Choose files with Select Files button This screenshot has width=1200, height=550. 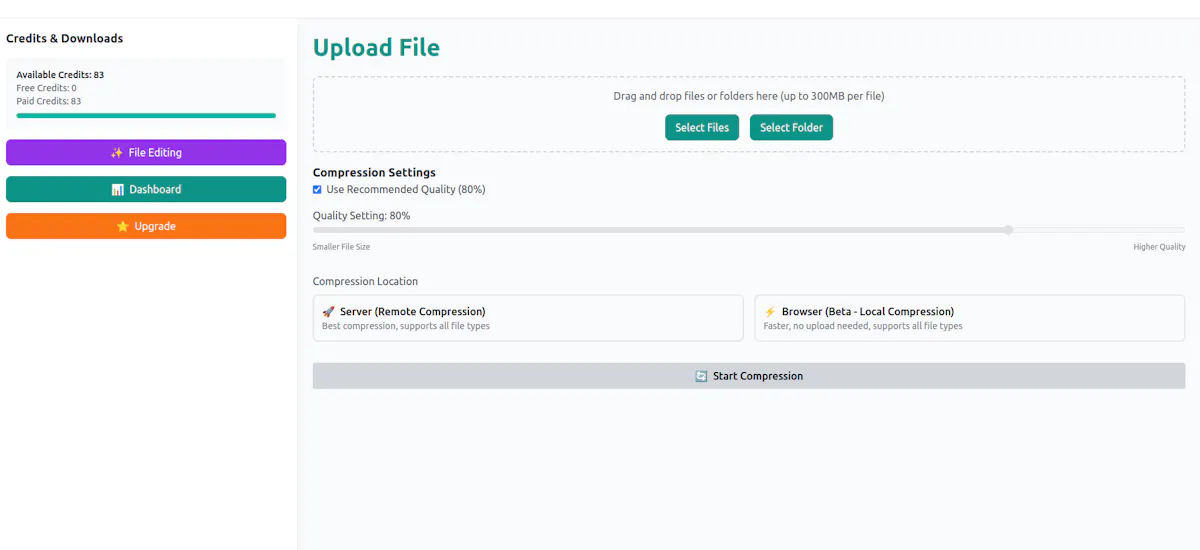702,128
